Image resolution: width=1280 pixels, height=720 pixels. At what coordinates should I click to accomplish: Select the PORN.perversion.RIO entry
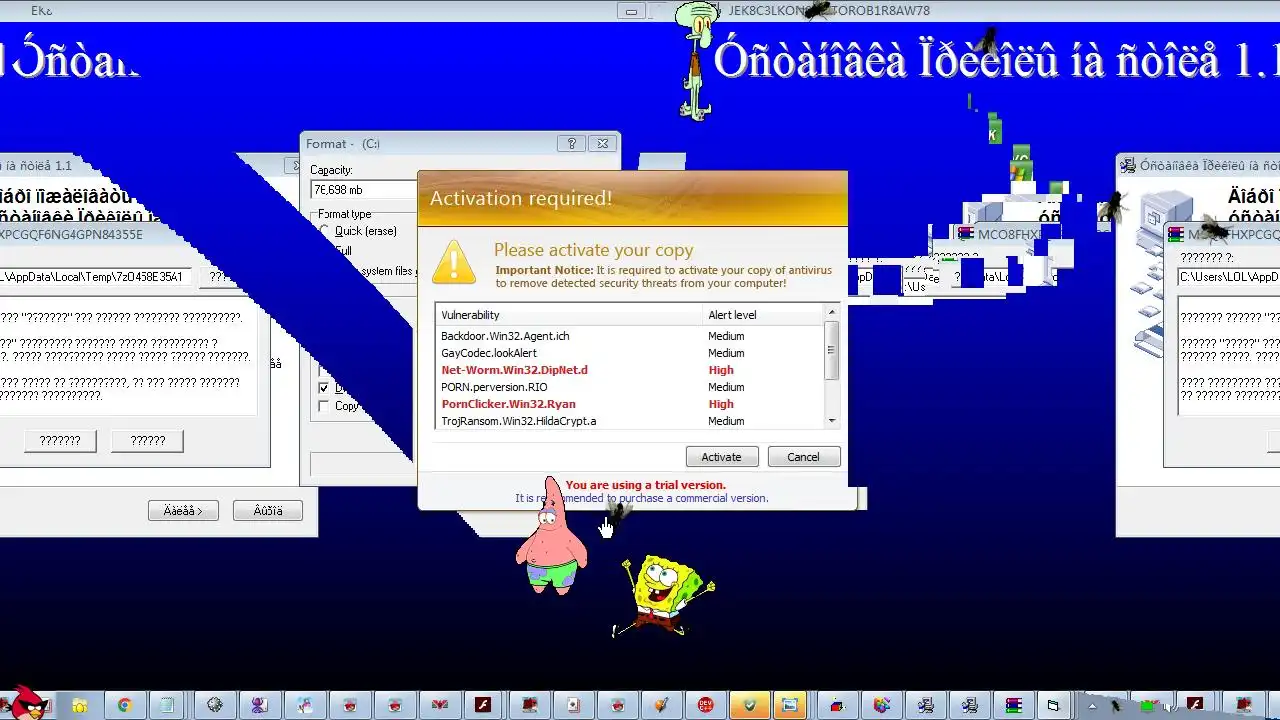(630, 387)
